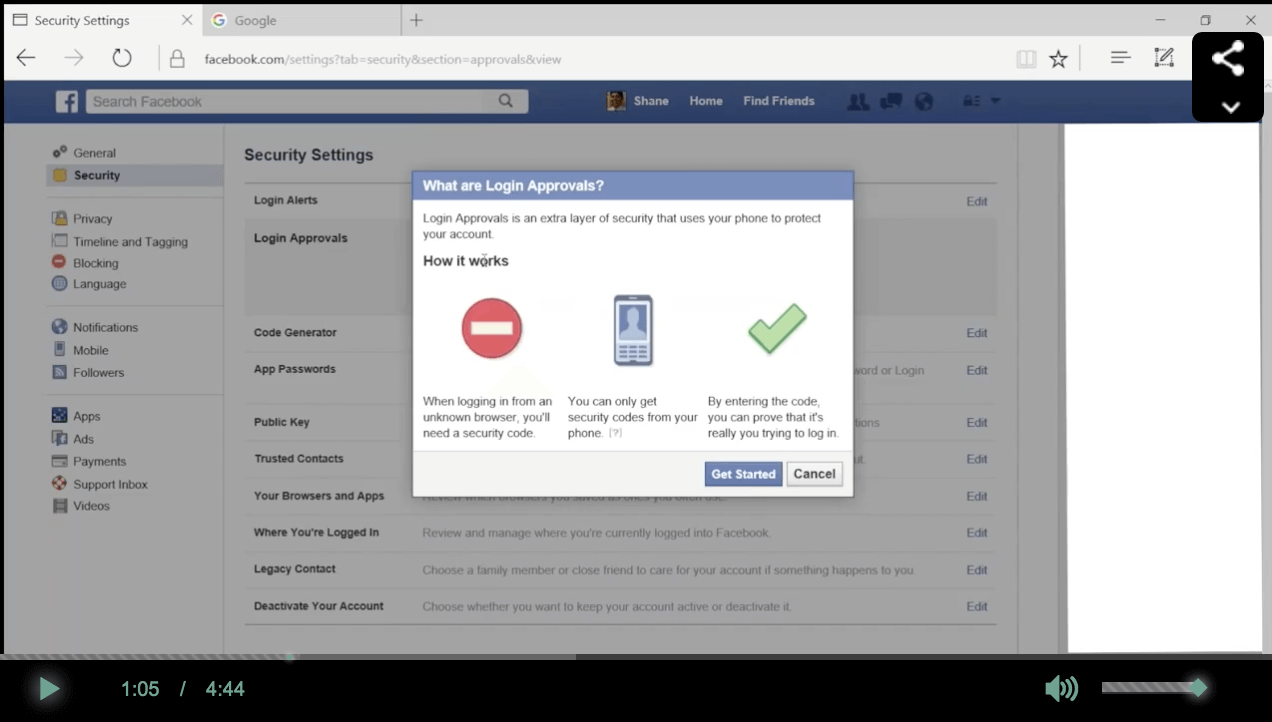The image size is (1272, 722).
Task: Open Blocking settings
Action: point(95,263)
